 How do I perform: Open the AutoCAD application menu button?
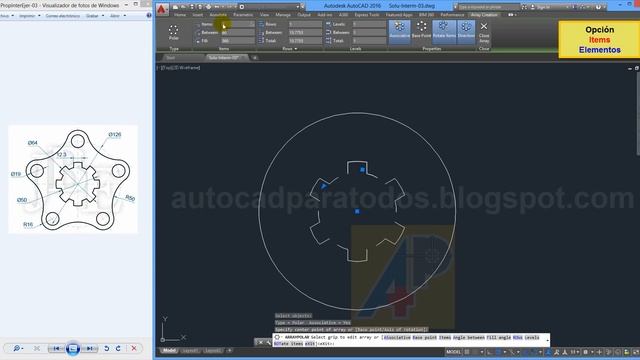pyautogui.click(x=162, y=9)
